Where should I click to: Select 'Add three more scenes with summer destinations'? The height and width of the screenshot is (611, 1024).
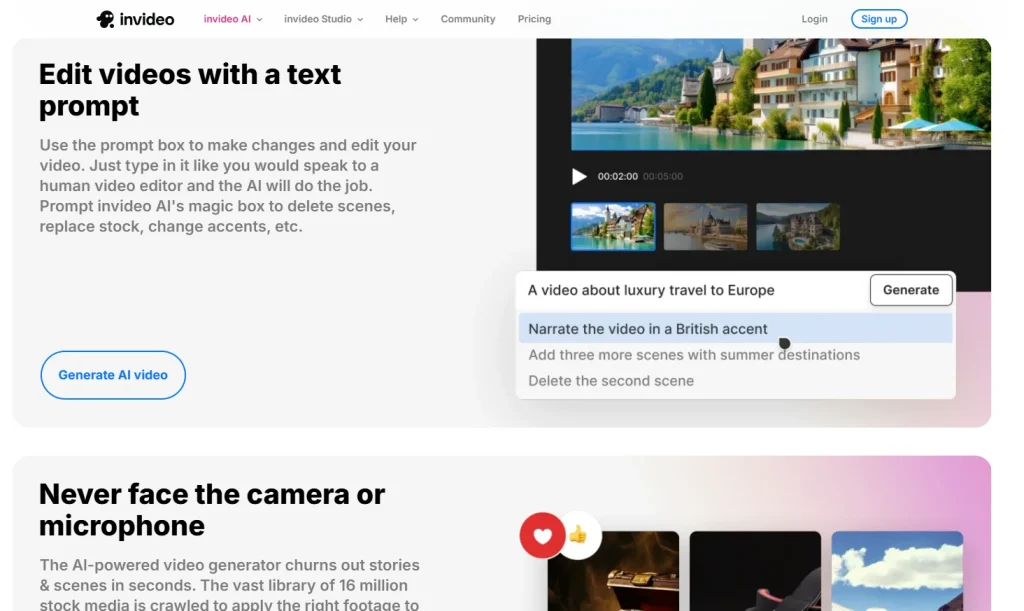[694, 355]
